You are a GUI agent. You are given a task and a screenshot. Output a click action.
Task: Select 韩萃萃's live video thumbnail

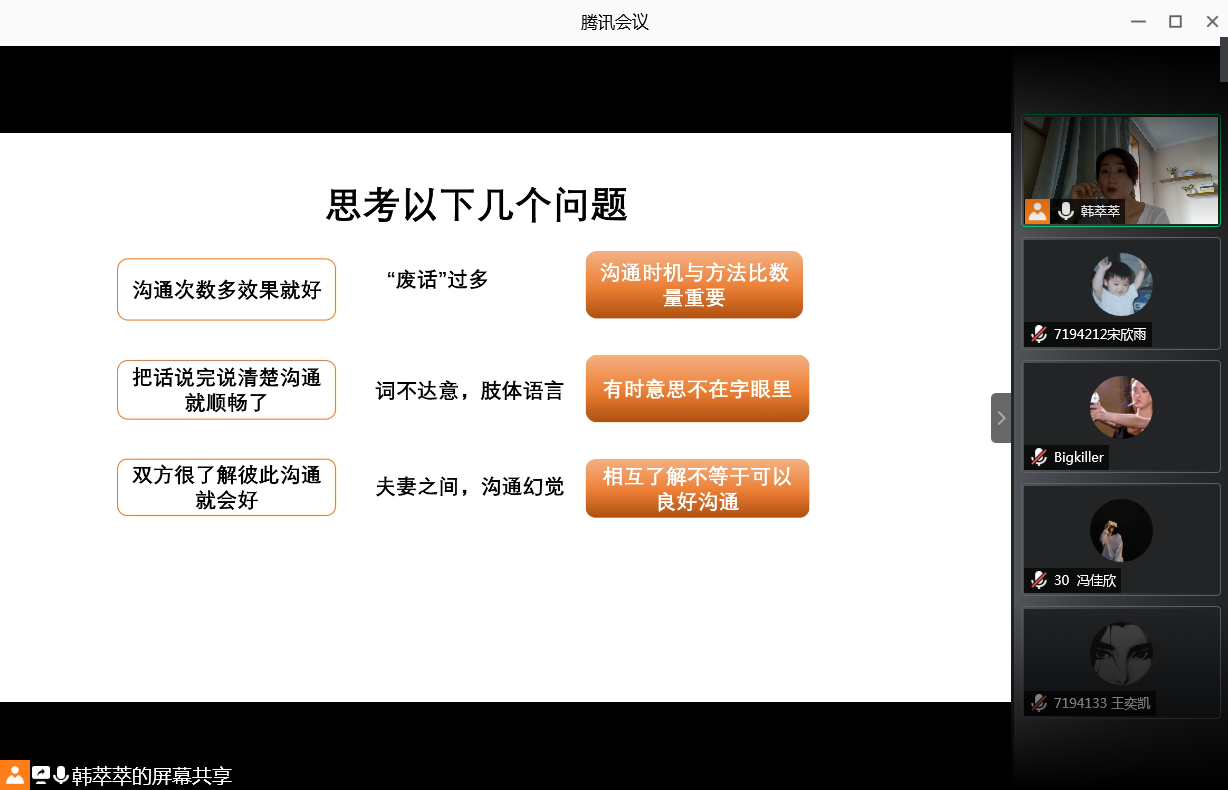click(x=1121, y=170)
